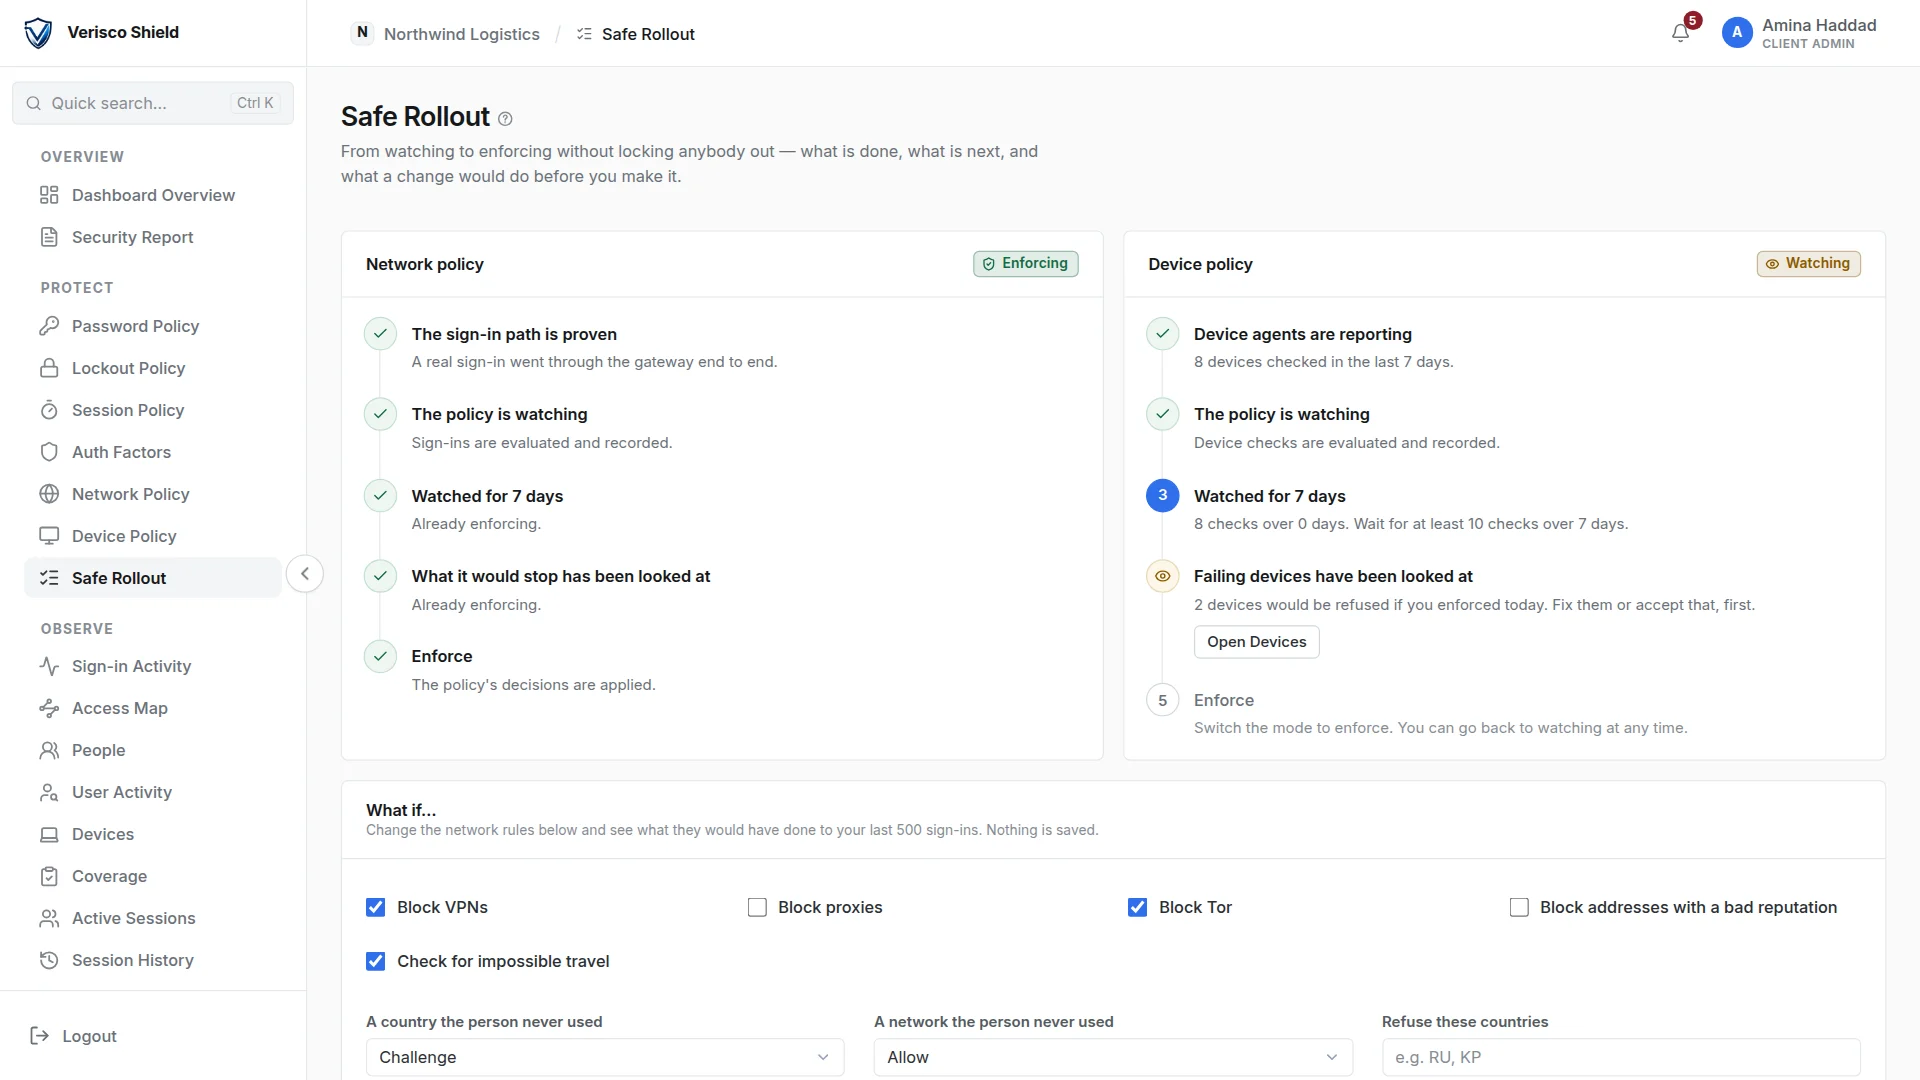The height and width of the screenshot is (1080, 1920).
Task: Click the step 3 Watched for 7 days marker
Action: (x=1162, y=495)
